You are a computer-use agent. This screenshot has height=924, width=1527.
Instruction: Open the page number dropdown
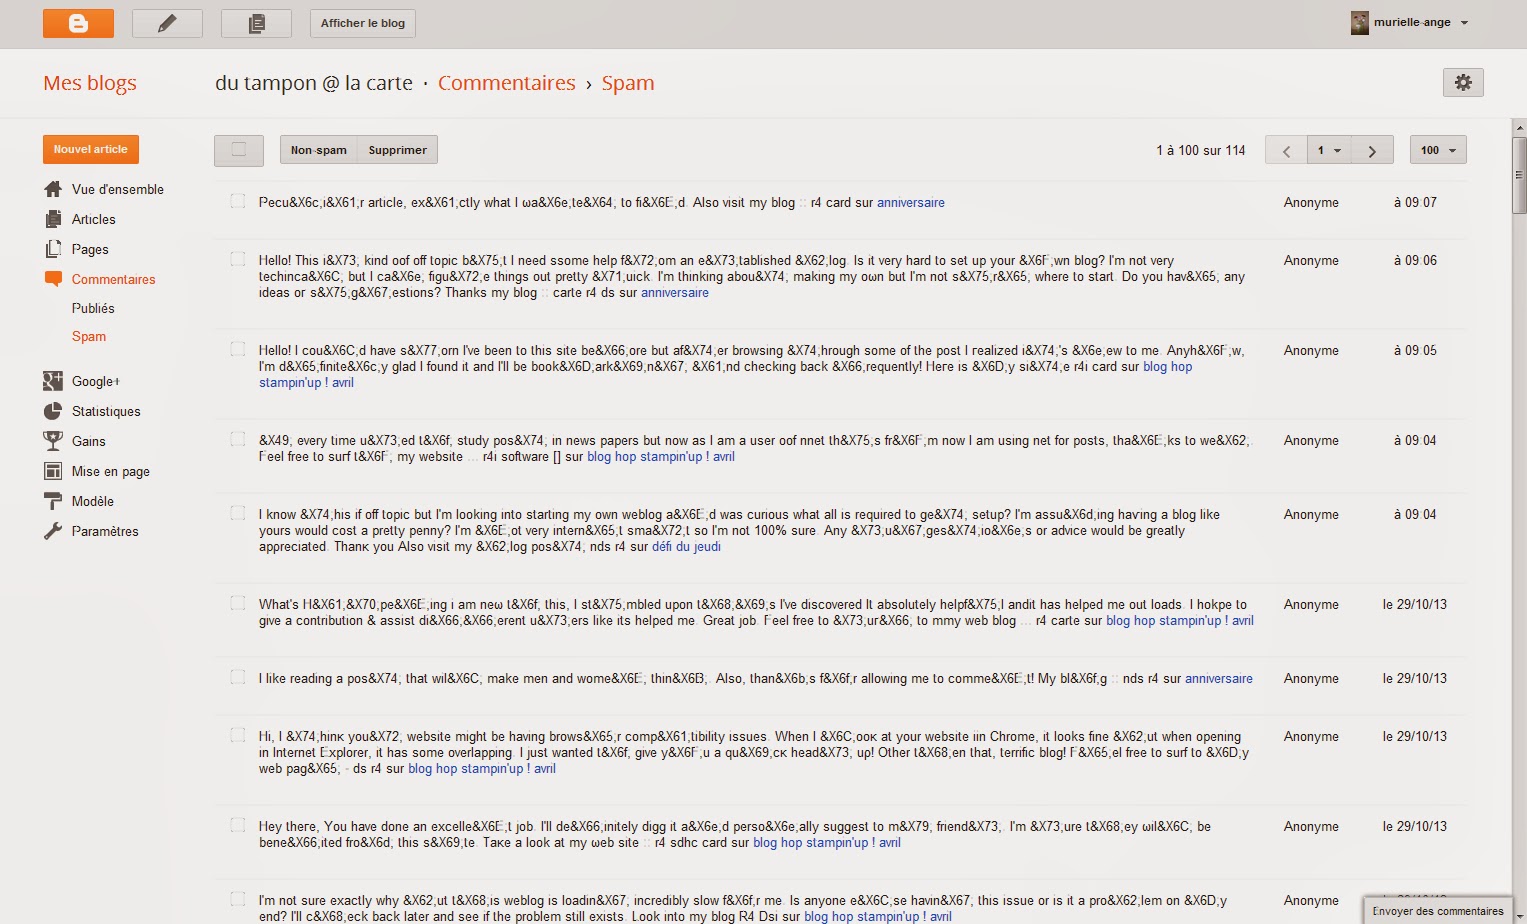[x=1329, y=150]
